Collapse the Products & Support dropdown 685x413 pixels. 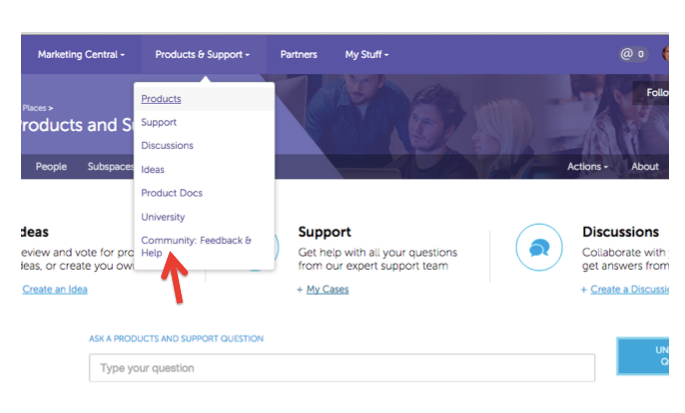(202, 55)
